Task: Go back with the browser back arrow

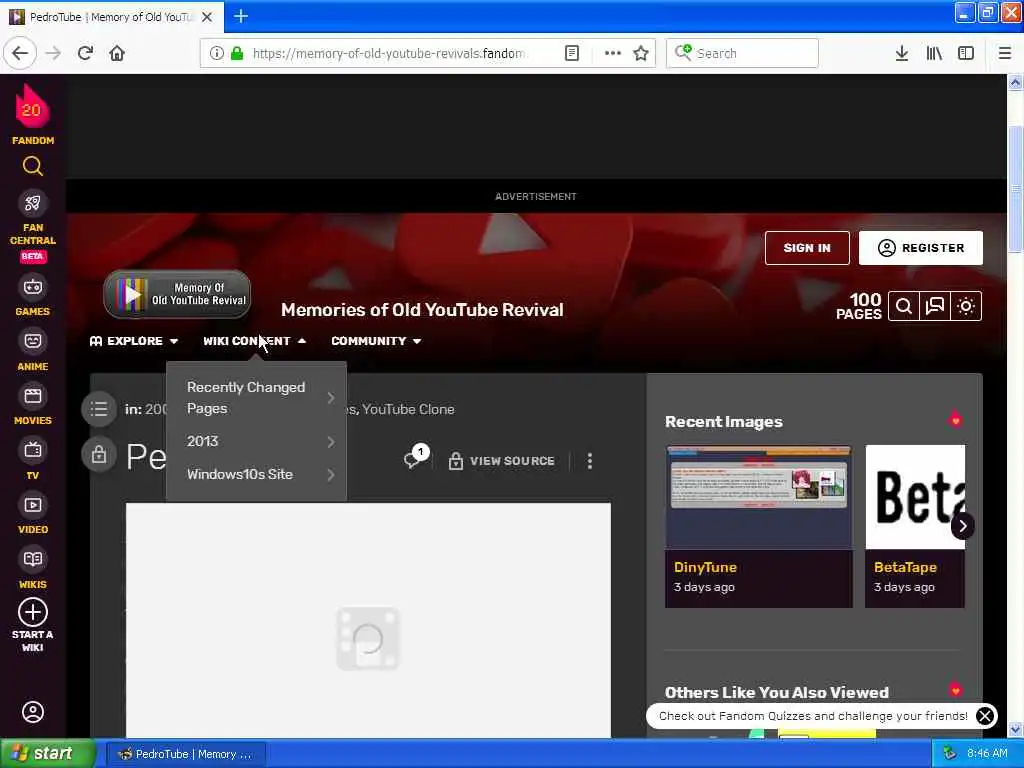Action: pos(20,54)
